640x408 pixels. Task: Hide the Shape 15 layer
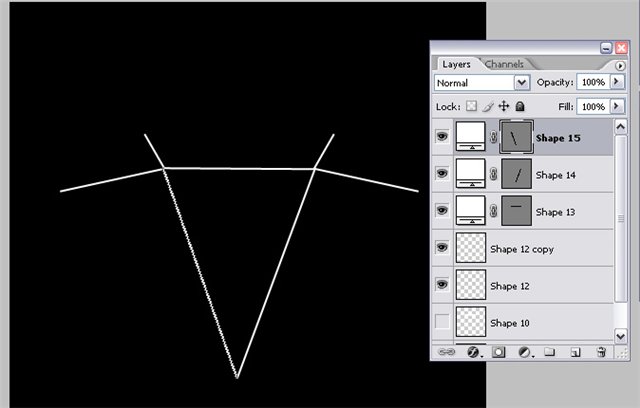442,136
